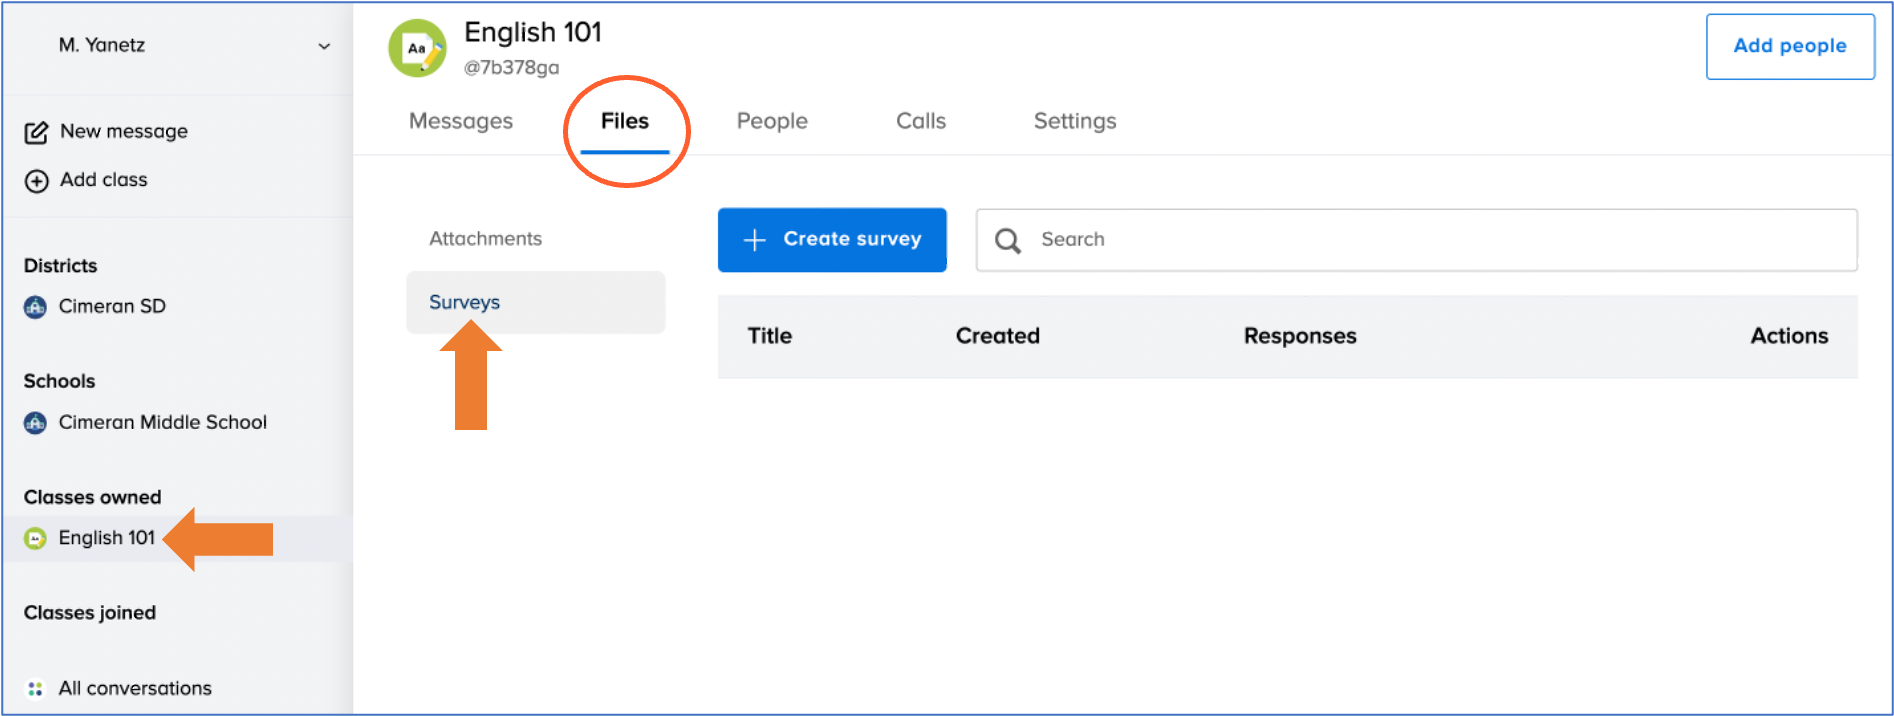1894x716 pixels.
Task: Expand the M. Yanetz account dropdown
Action: pos(323,46)
